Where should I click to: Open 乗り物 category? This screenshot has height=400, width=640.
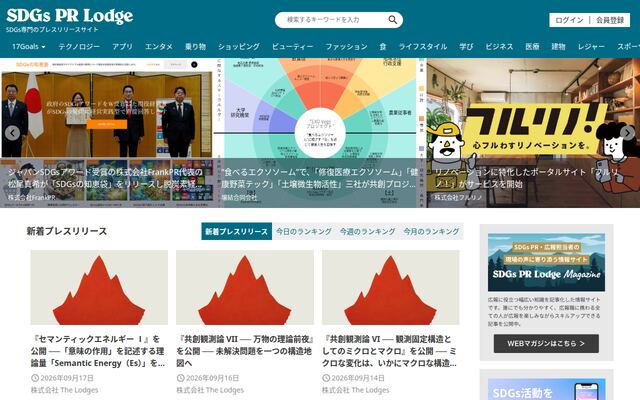click(196, 47)
